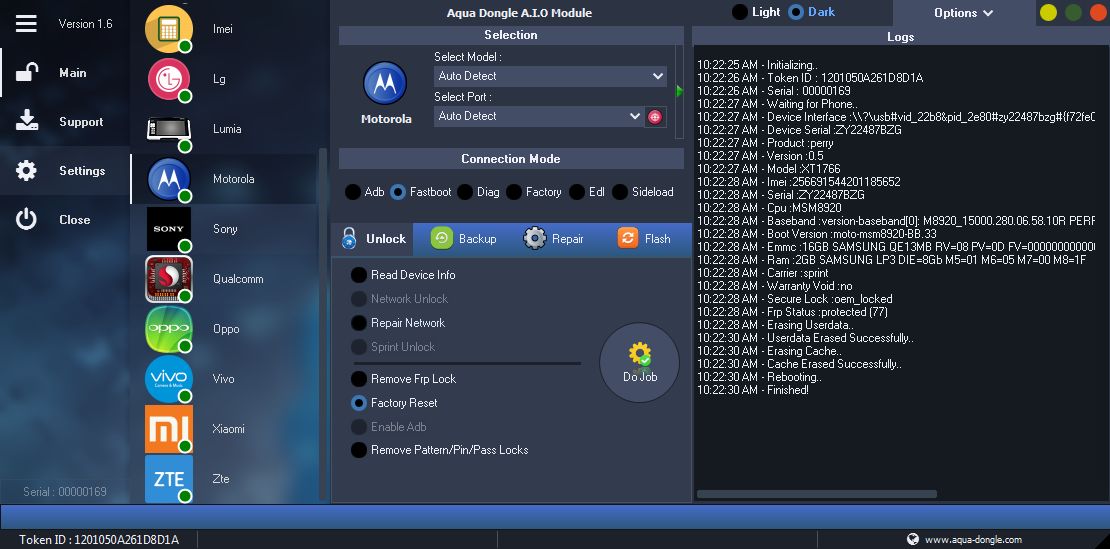Click the Close label in sidebar
Image resolution: width=1110 pixels, height=549 pixels.
(x=74, y=219)
